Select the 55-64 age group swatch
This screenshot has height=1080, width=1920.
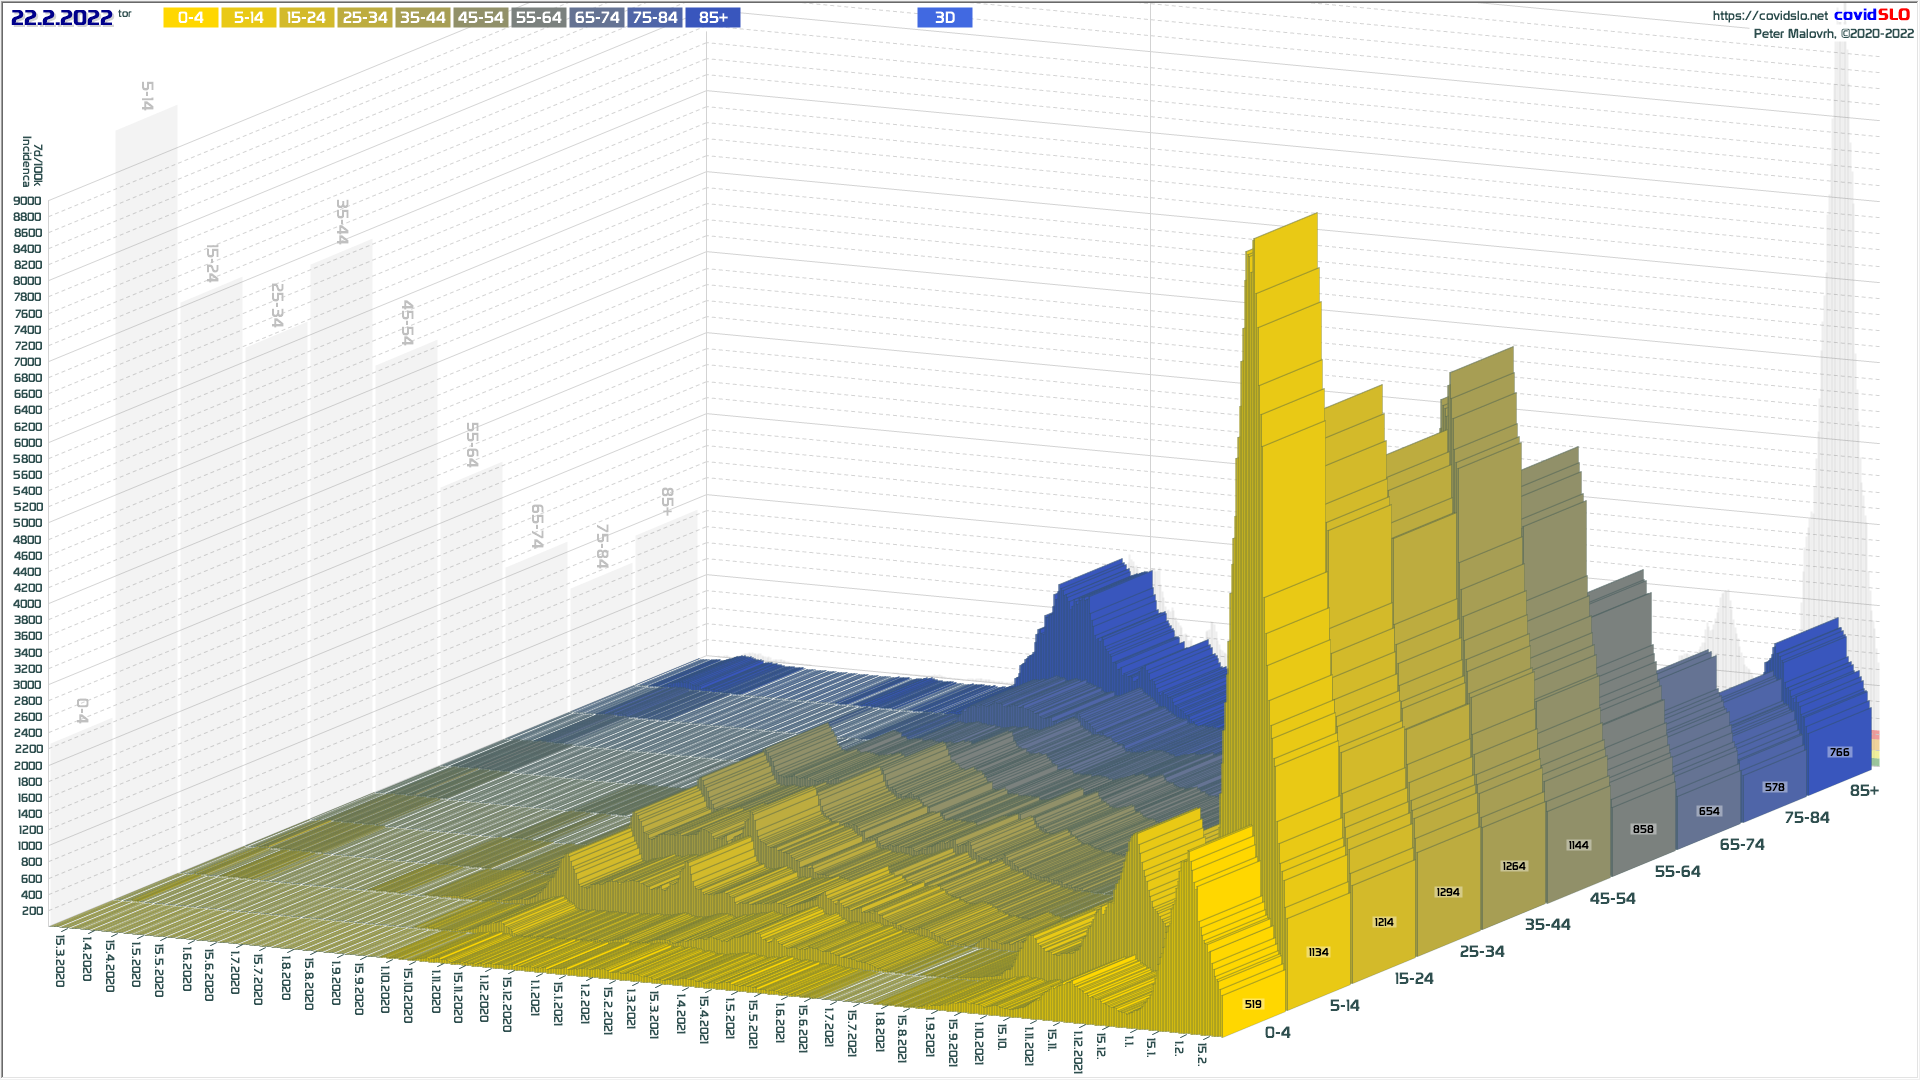coord(538,18)
